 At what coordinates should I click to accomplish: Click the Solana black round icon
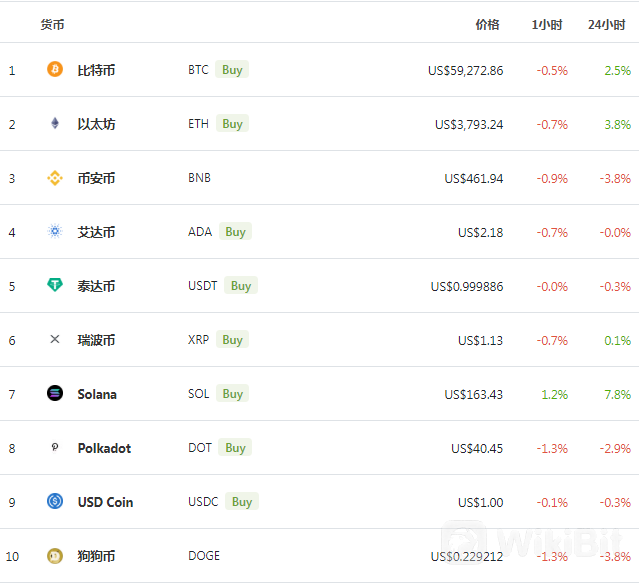pyautogui.click(x=55, y=393)
